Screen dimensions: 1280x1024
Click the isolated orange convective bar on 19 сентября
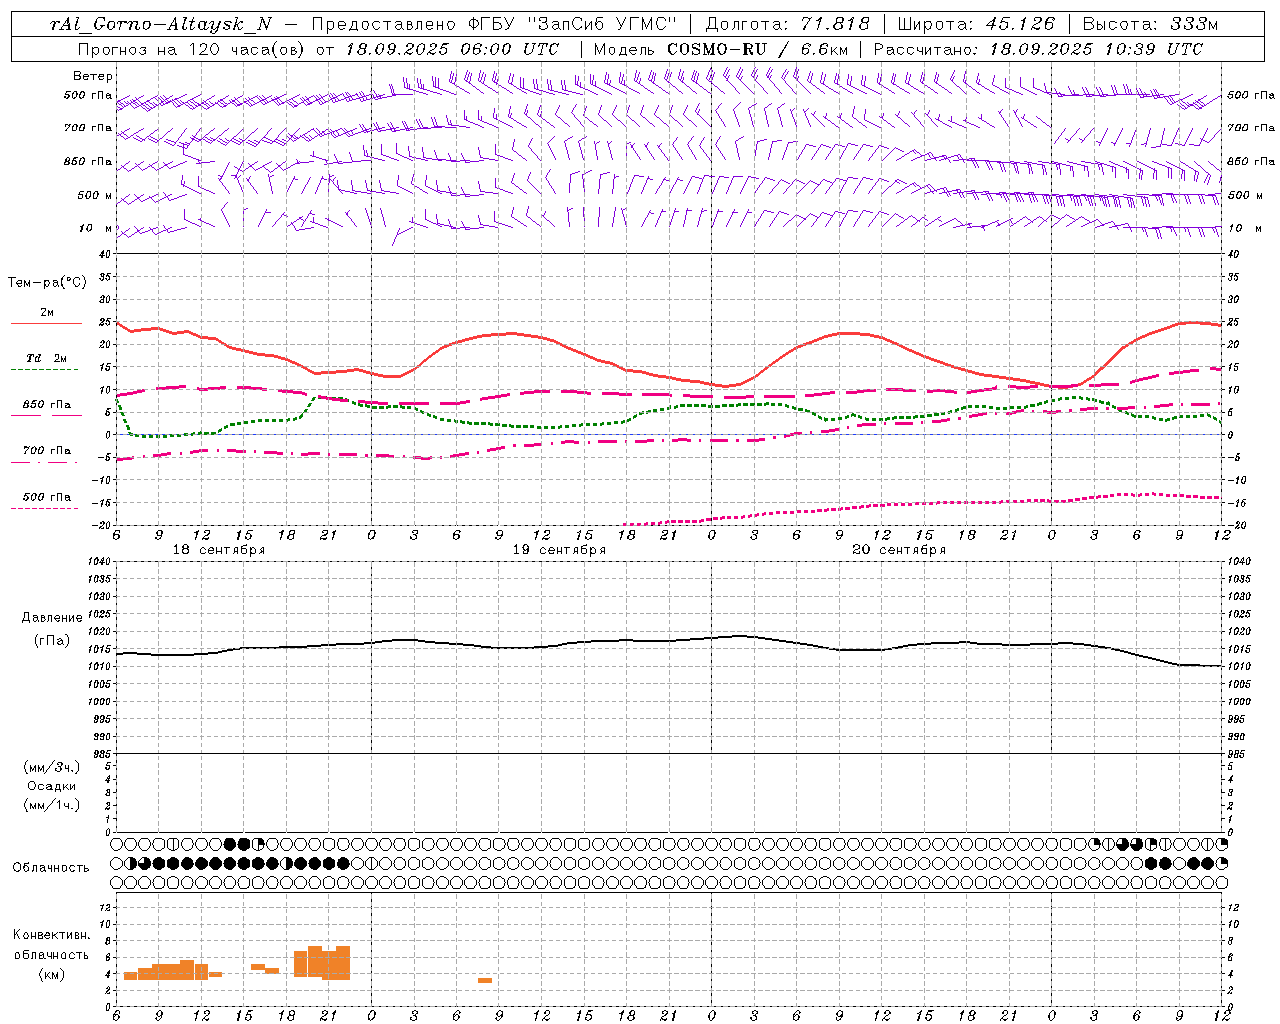(484, 980)
